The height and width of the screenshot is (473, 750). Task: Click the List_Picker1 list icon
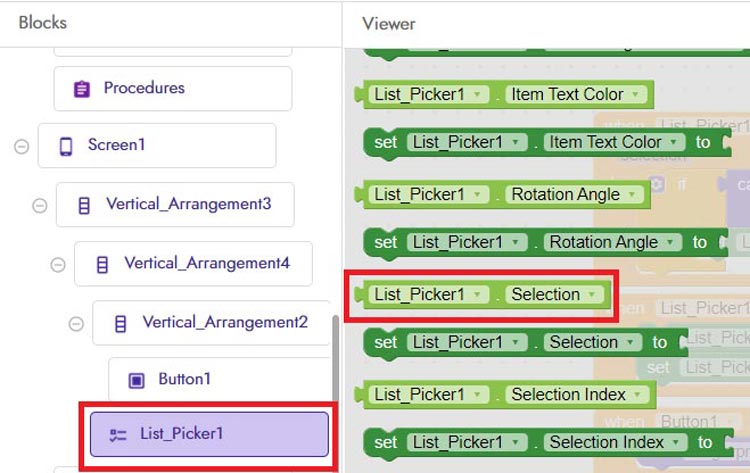pyautogui.click(x=118, y=435)
